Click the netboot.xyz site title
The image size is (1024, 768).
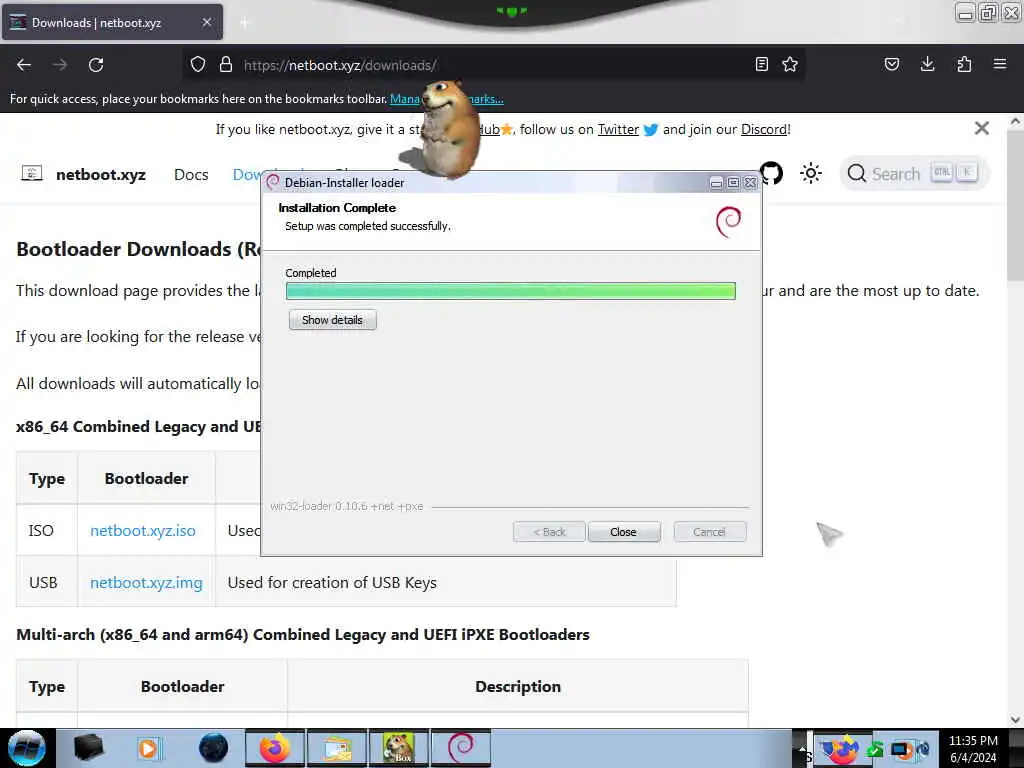click(x=101, y=174)
